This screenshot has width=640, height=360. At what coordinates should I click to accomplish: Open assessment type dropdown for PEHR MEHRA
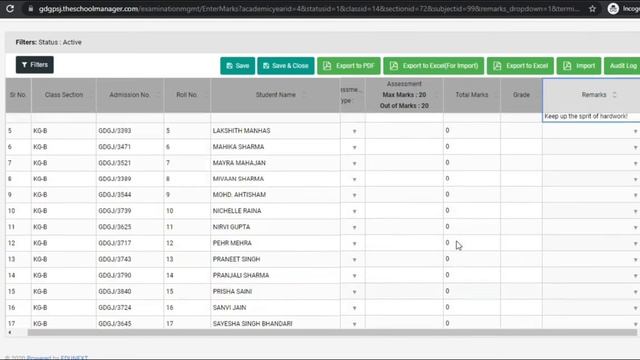pyautogui.click(x=354, y=244)
